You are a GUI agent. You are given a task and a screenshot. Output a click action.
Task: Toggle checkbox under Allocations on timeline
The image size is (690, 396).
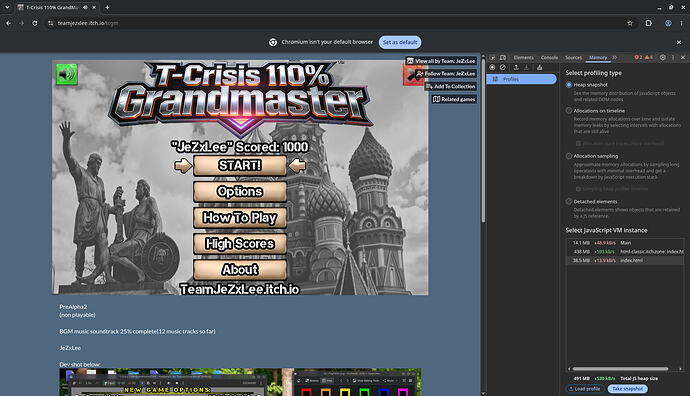click(x=578, y=143)
